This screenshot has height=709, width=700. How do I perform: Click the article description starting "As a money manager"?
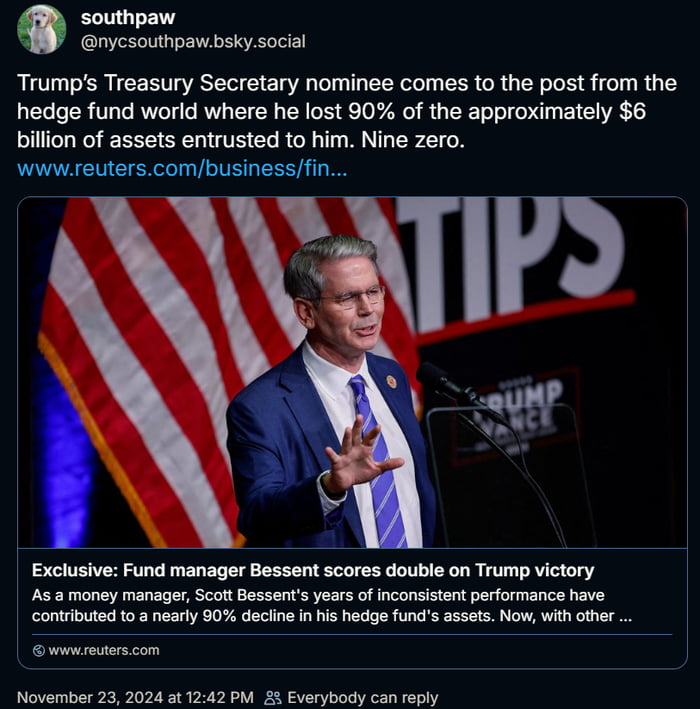pyautogui.click(x=331, y=606)
